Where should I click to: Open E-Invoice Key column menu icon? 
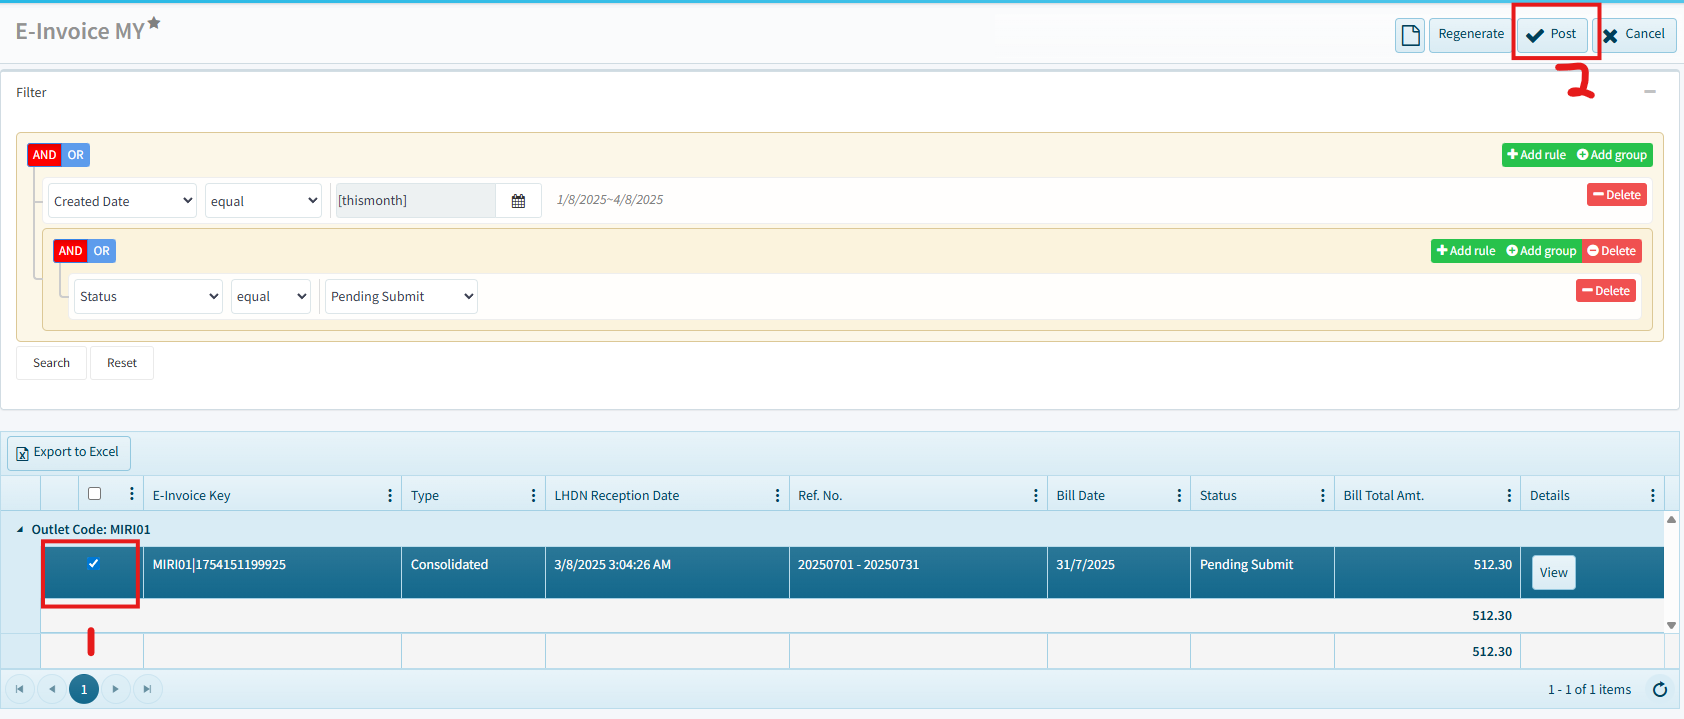[x=389, y=496]
